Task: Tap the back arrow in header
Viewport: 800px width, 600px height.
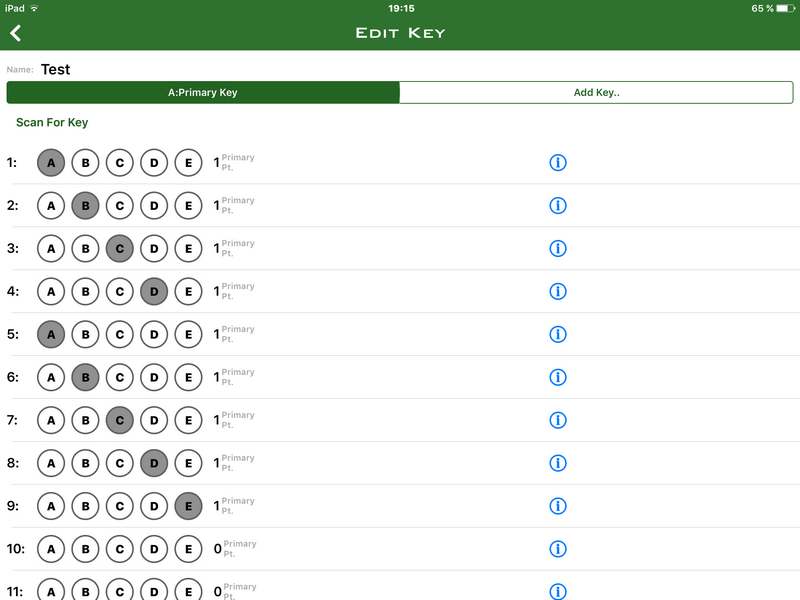Action: [x=15, y=33]
